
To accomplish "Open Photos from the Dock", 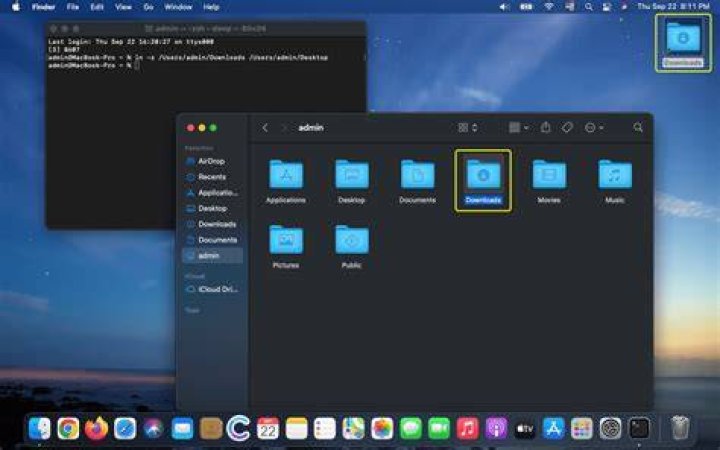I will point(382,429).
